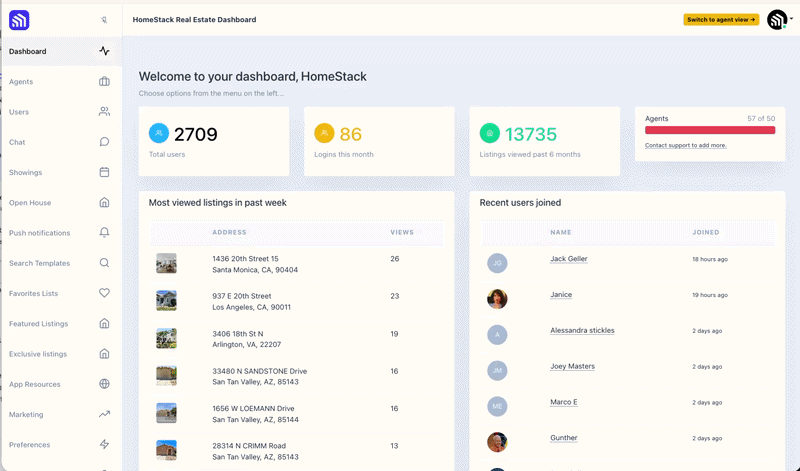The width and height of the screenshot is (800, 471).
Task: Click the App Resources globe icon
Action: pos(104,384)
